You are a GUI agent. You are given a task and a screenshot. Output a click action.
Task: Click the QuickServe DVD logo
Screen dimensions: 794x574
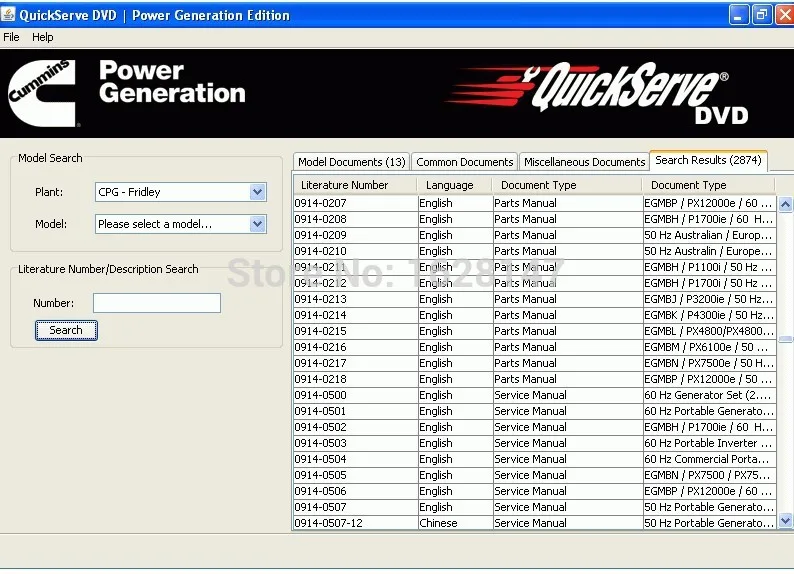(x=599, y=93)
